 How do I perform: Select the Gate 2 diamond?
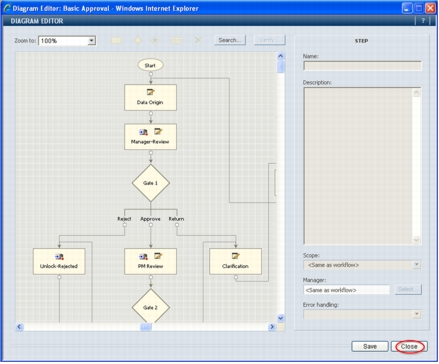pyautogui.click(x=151, y=307)
